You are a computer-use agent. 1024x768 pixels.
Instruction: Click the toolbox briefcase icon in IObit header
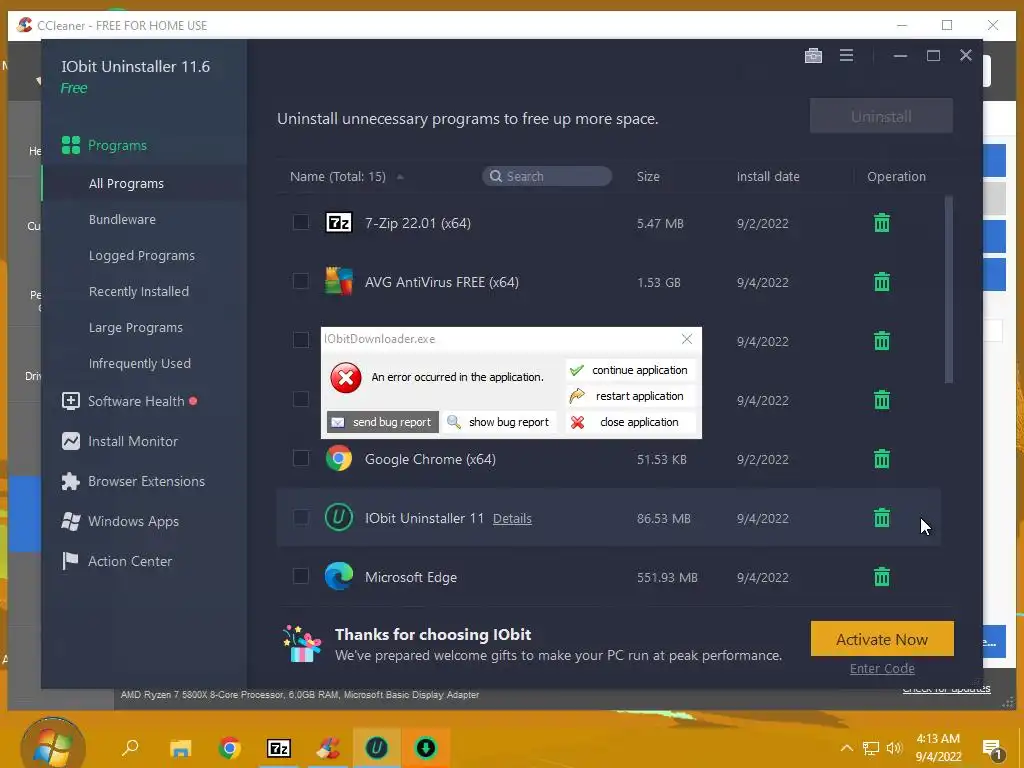coord(813,56)
